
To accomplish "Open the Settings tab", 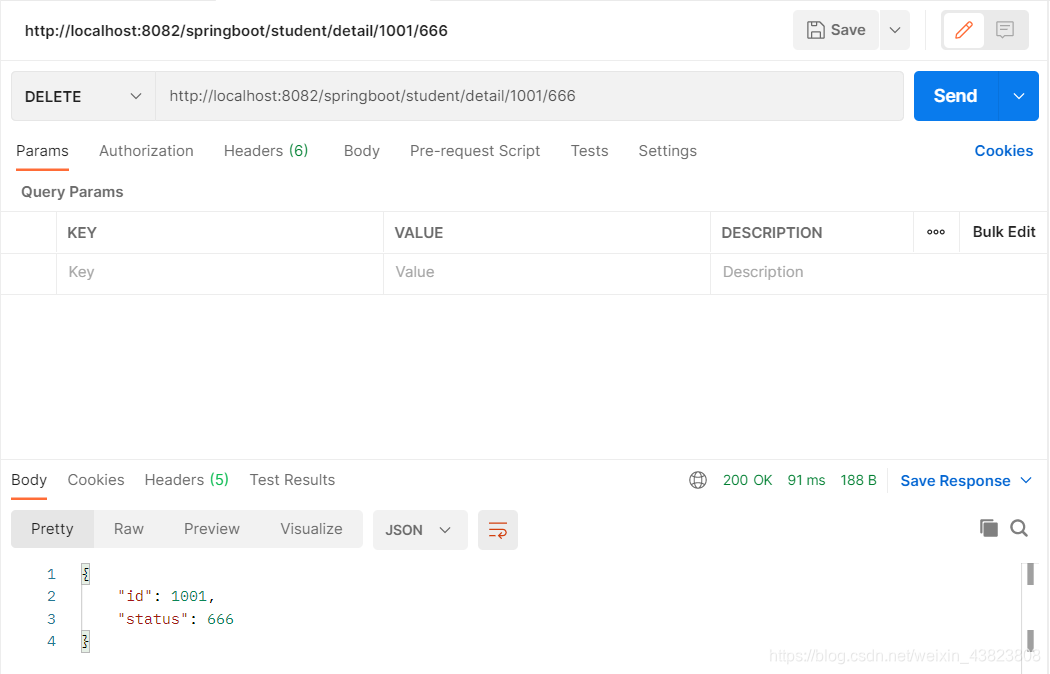I will [x=668, y=151].
